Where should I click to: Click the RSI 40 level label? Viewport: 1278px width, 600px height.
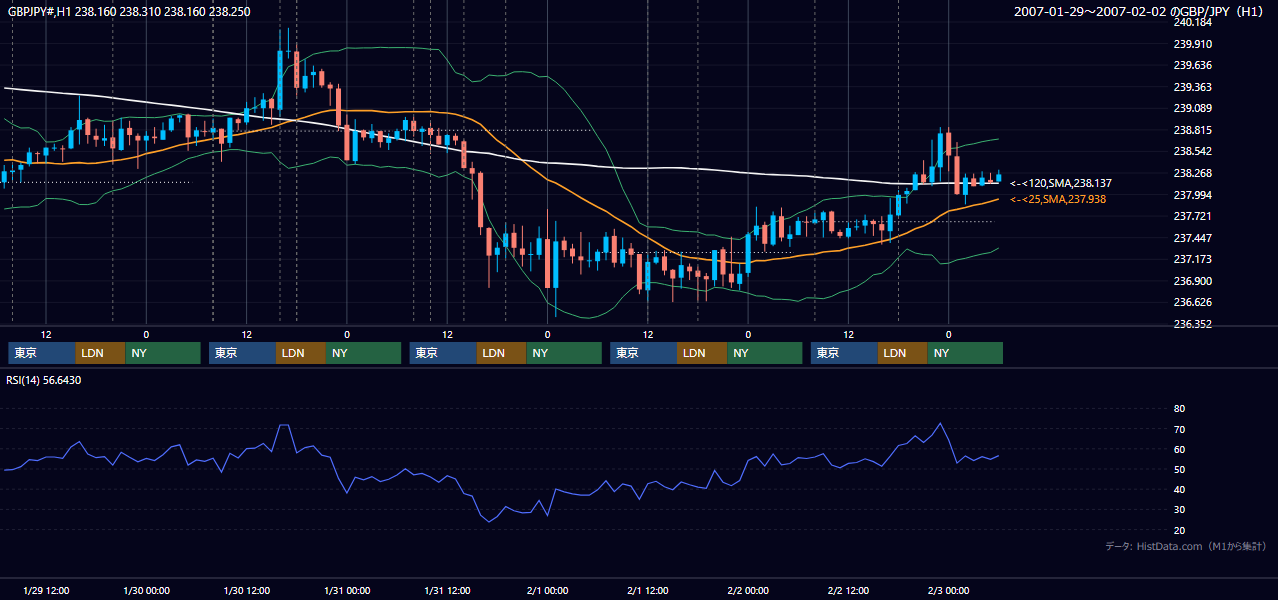click(1179, 489)
